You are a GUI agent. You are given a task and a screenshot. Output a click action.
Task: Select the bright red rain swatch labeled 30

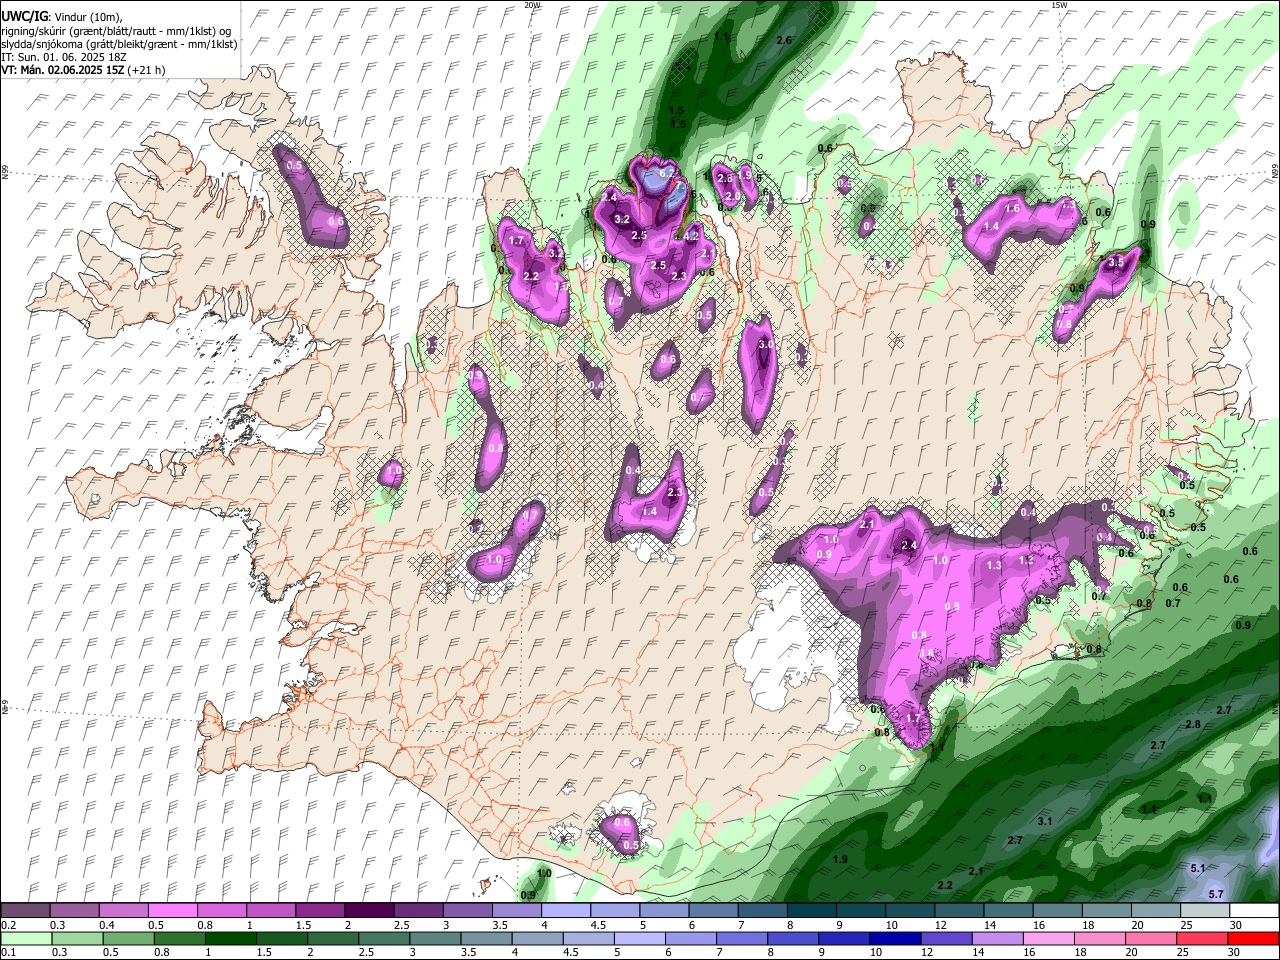[1253, 938]
